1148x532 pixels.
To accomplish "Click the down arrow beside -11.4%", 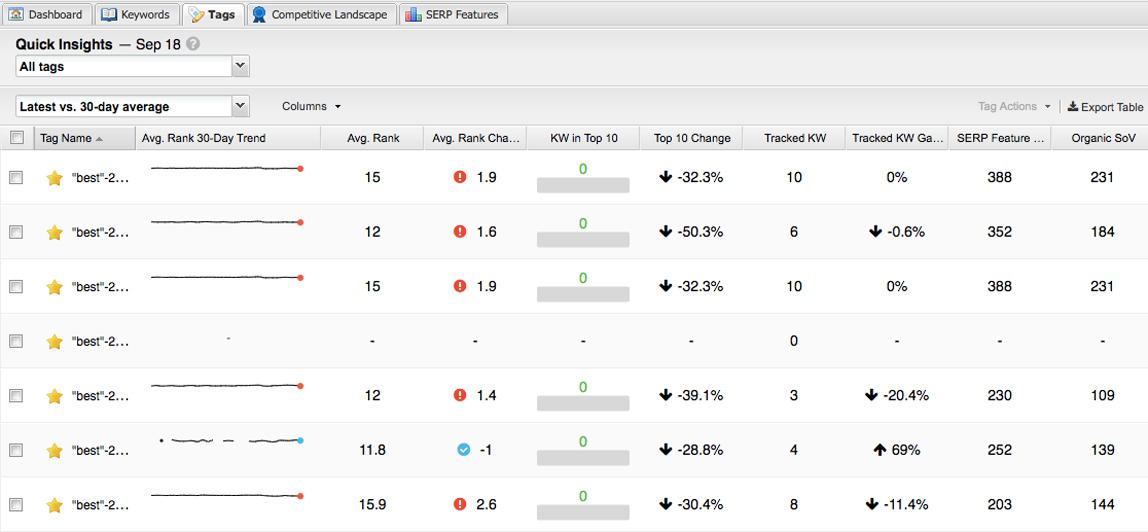I will (x=871, y=505).
